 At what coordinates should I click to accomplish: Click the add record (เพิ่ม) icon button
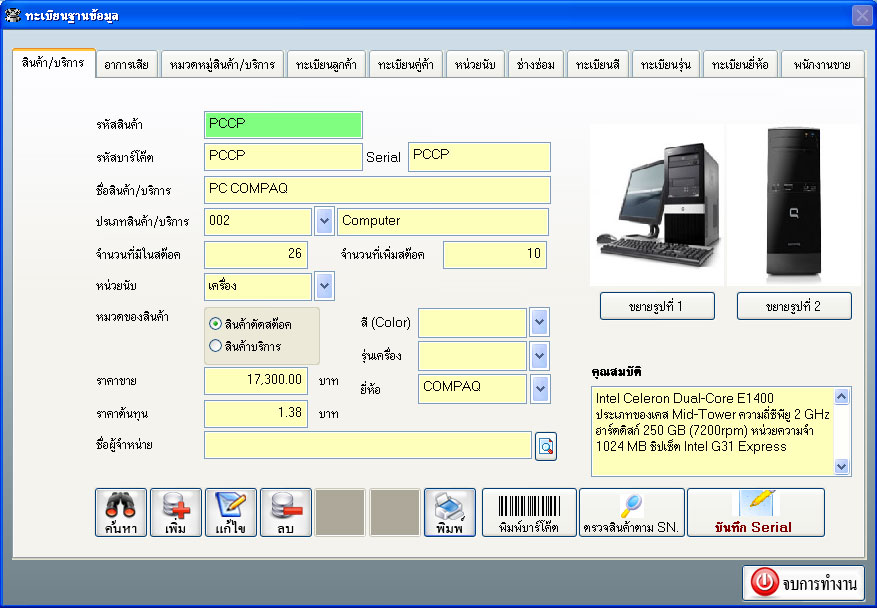[x=176, y=513]
